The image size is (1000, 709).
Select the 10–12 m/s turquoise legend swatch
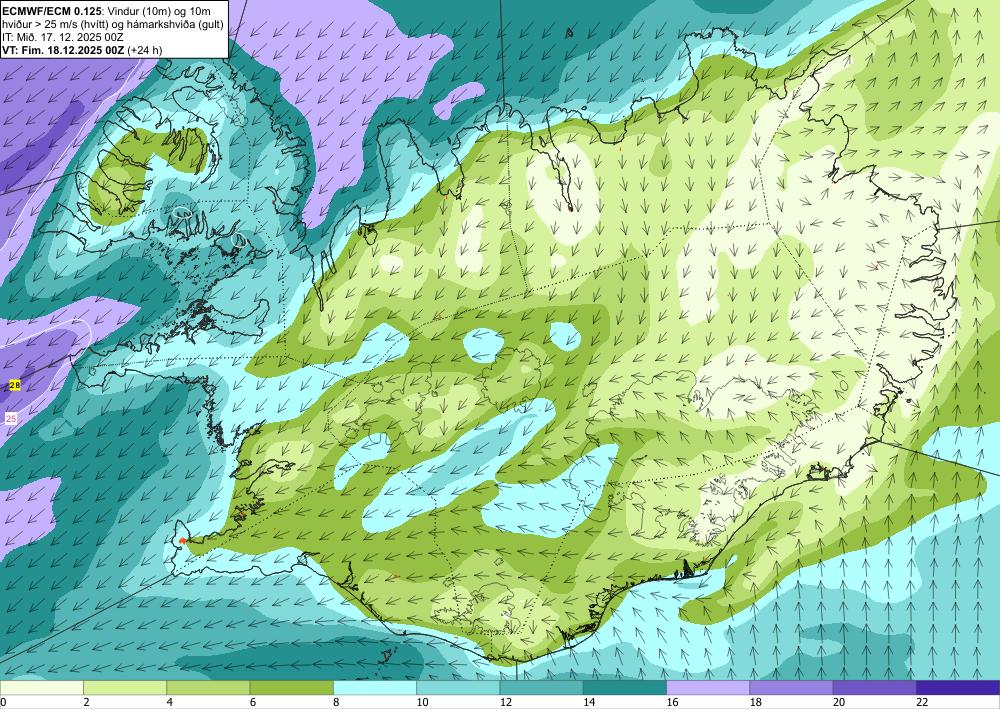[x=458, y=687]
